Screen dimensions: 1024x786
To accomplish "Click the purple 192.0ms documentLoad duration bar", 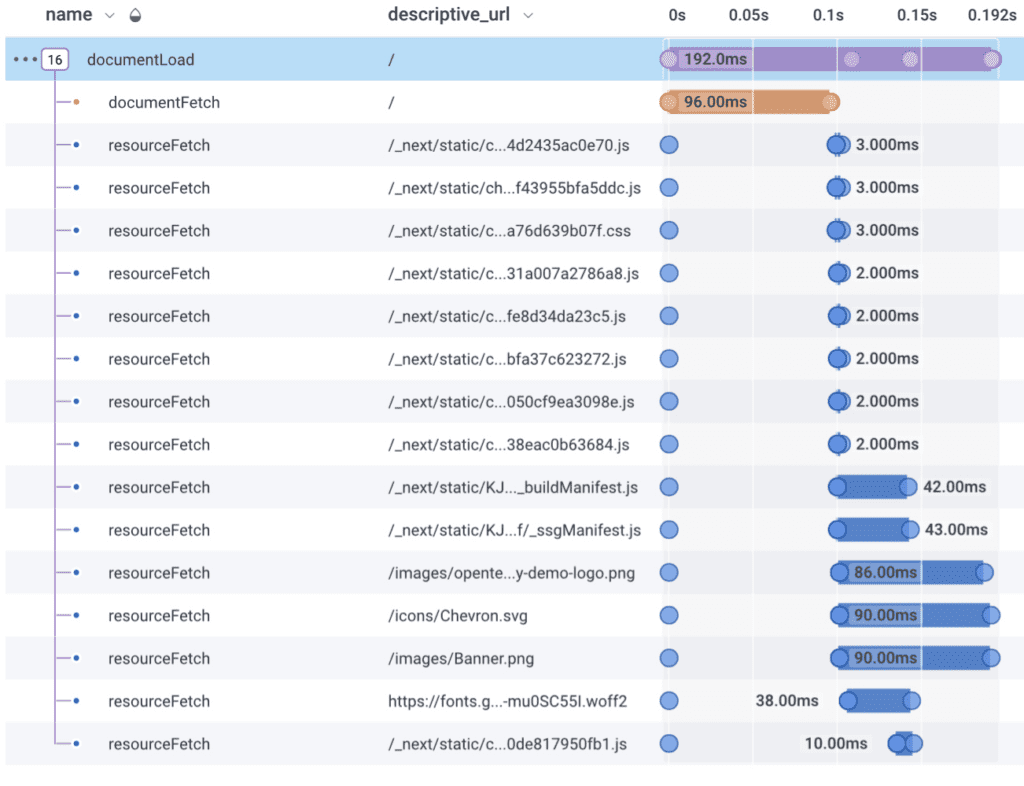I will [x=830, y=60].
